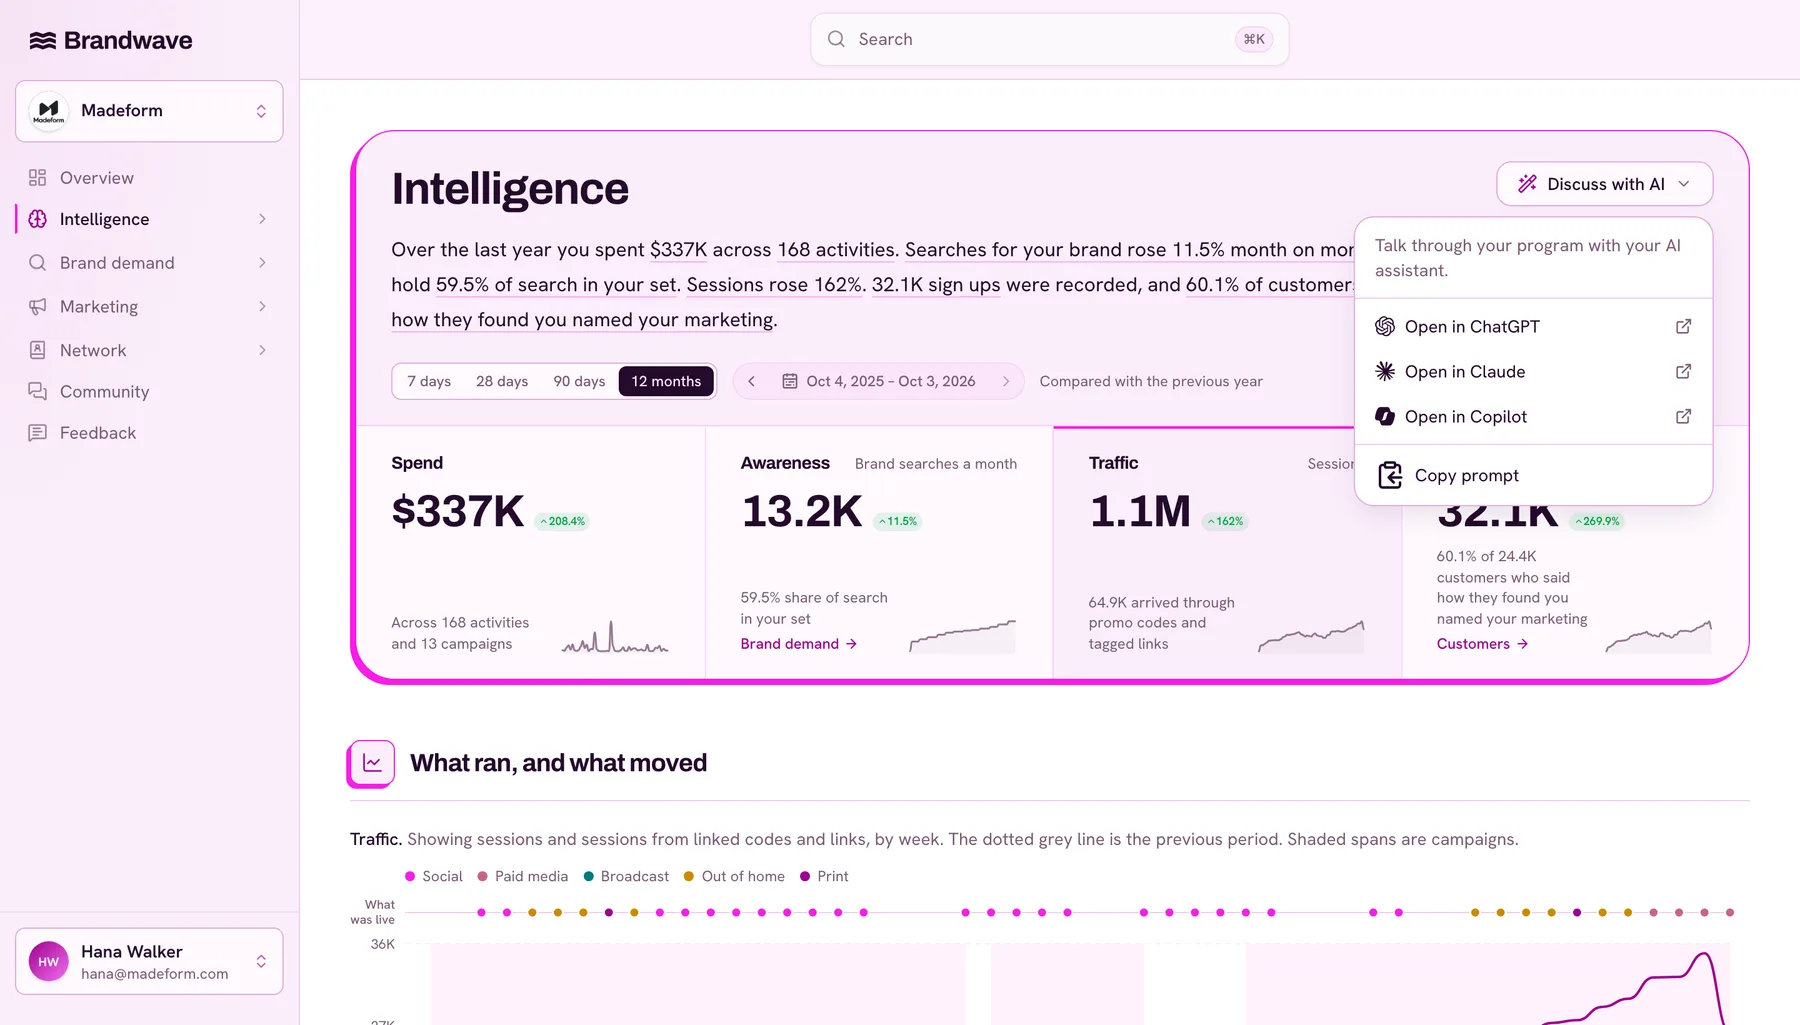This screenshot has width=1800, height=1025.
Task: Toggle the Broadcast legend series
Action: point(626,876)
